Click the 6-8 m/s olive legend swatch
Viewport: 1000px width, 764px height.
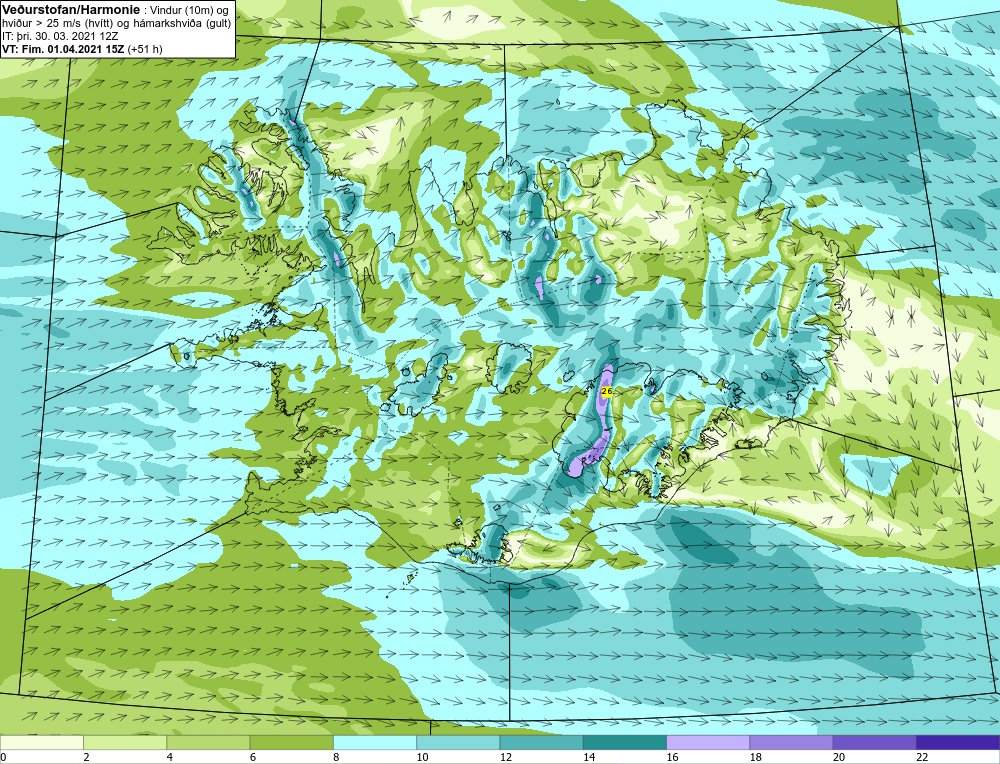coord(291,742)
